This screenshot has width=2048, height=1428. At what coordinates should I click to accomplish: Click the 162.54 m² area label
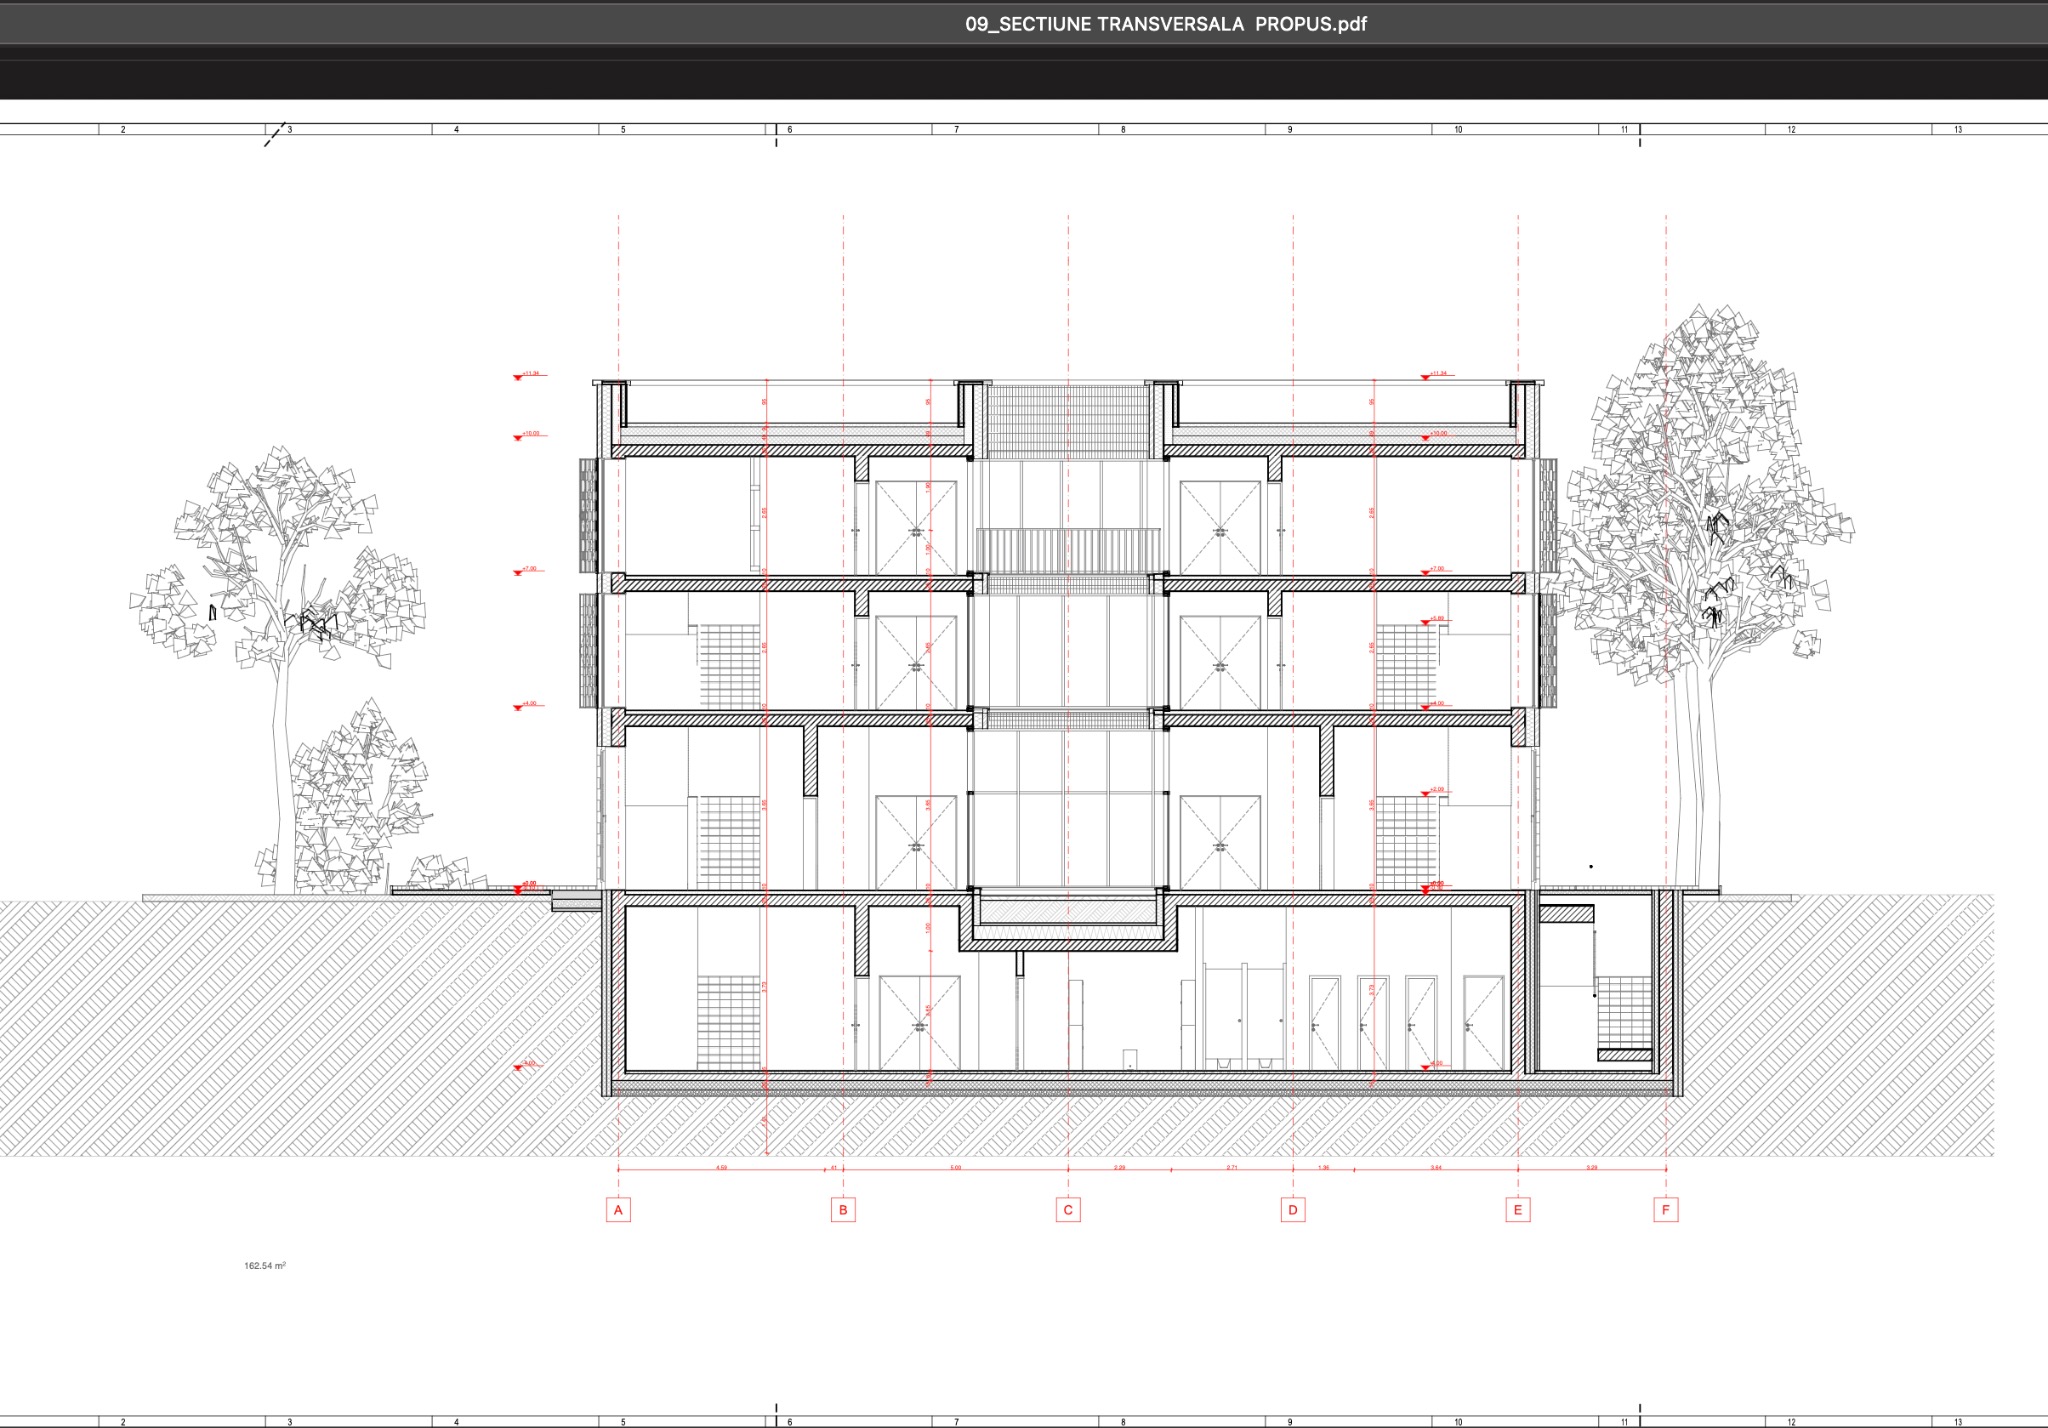tap(265, 1266)
